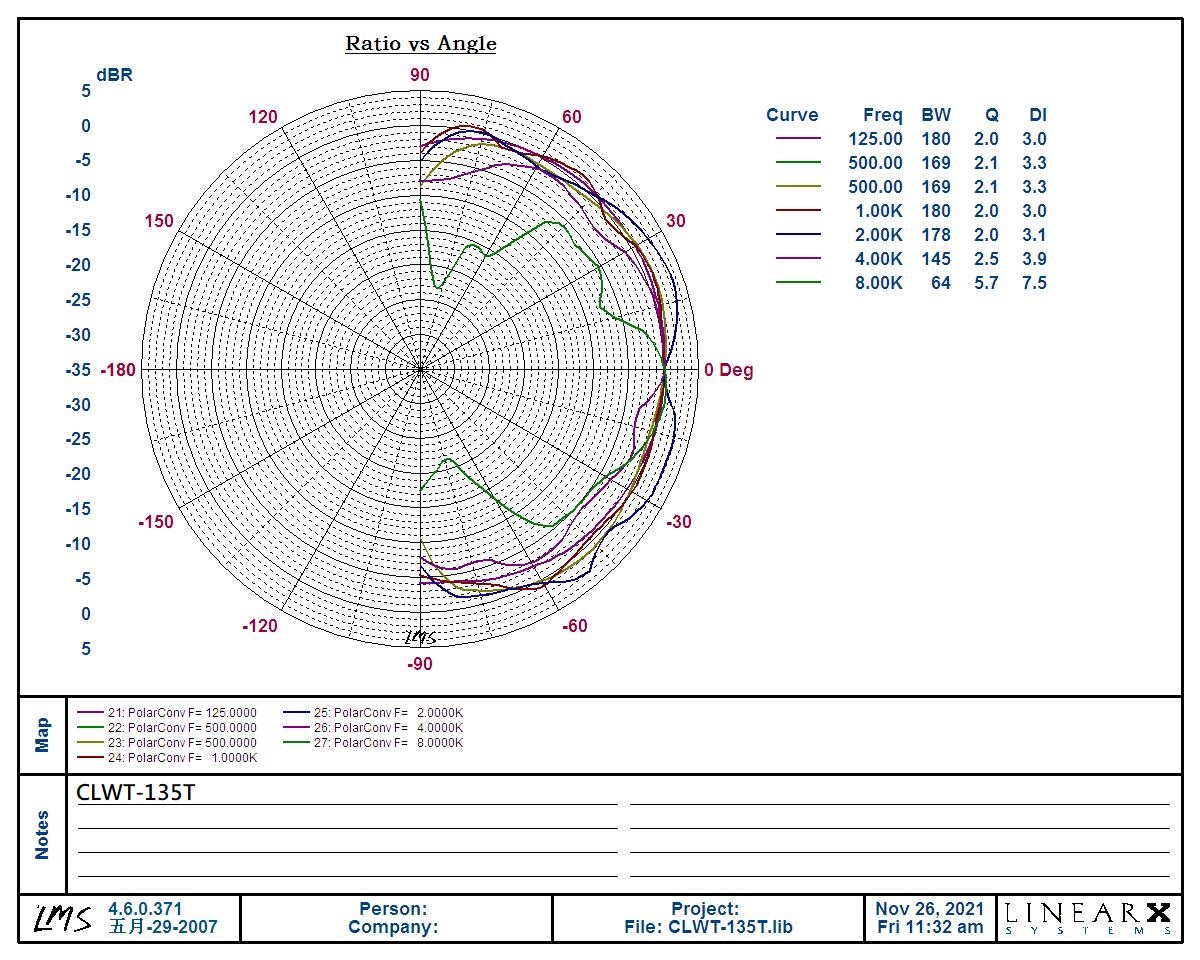Select the DI value 3.1
The image size is (1200, 960).
[x=1034, y=235]
